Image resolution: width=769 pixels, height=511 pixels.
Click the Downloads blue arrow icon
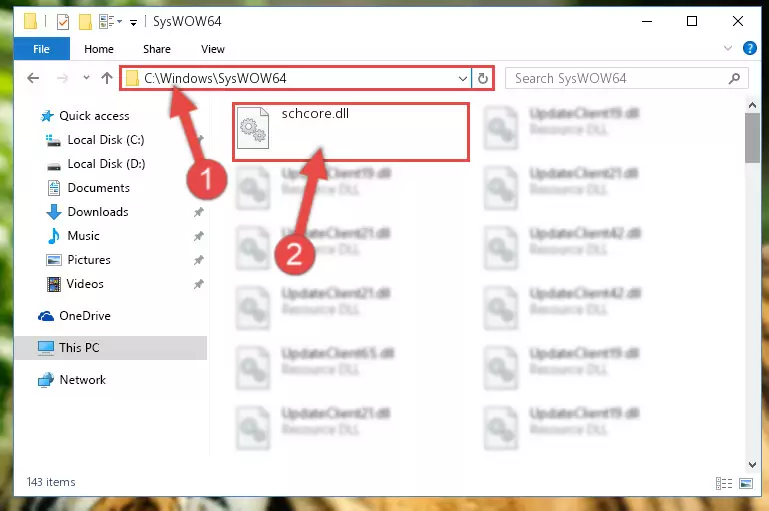point(53,212)
